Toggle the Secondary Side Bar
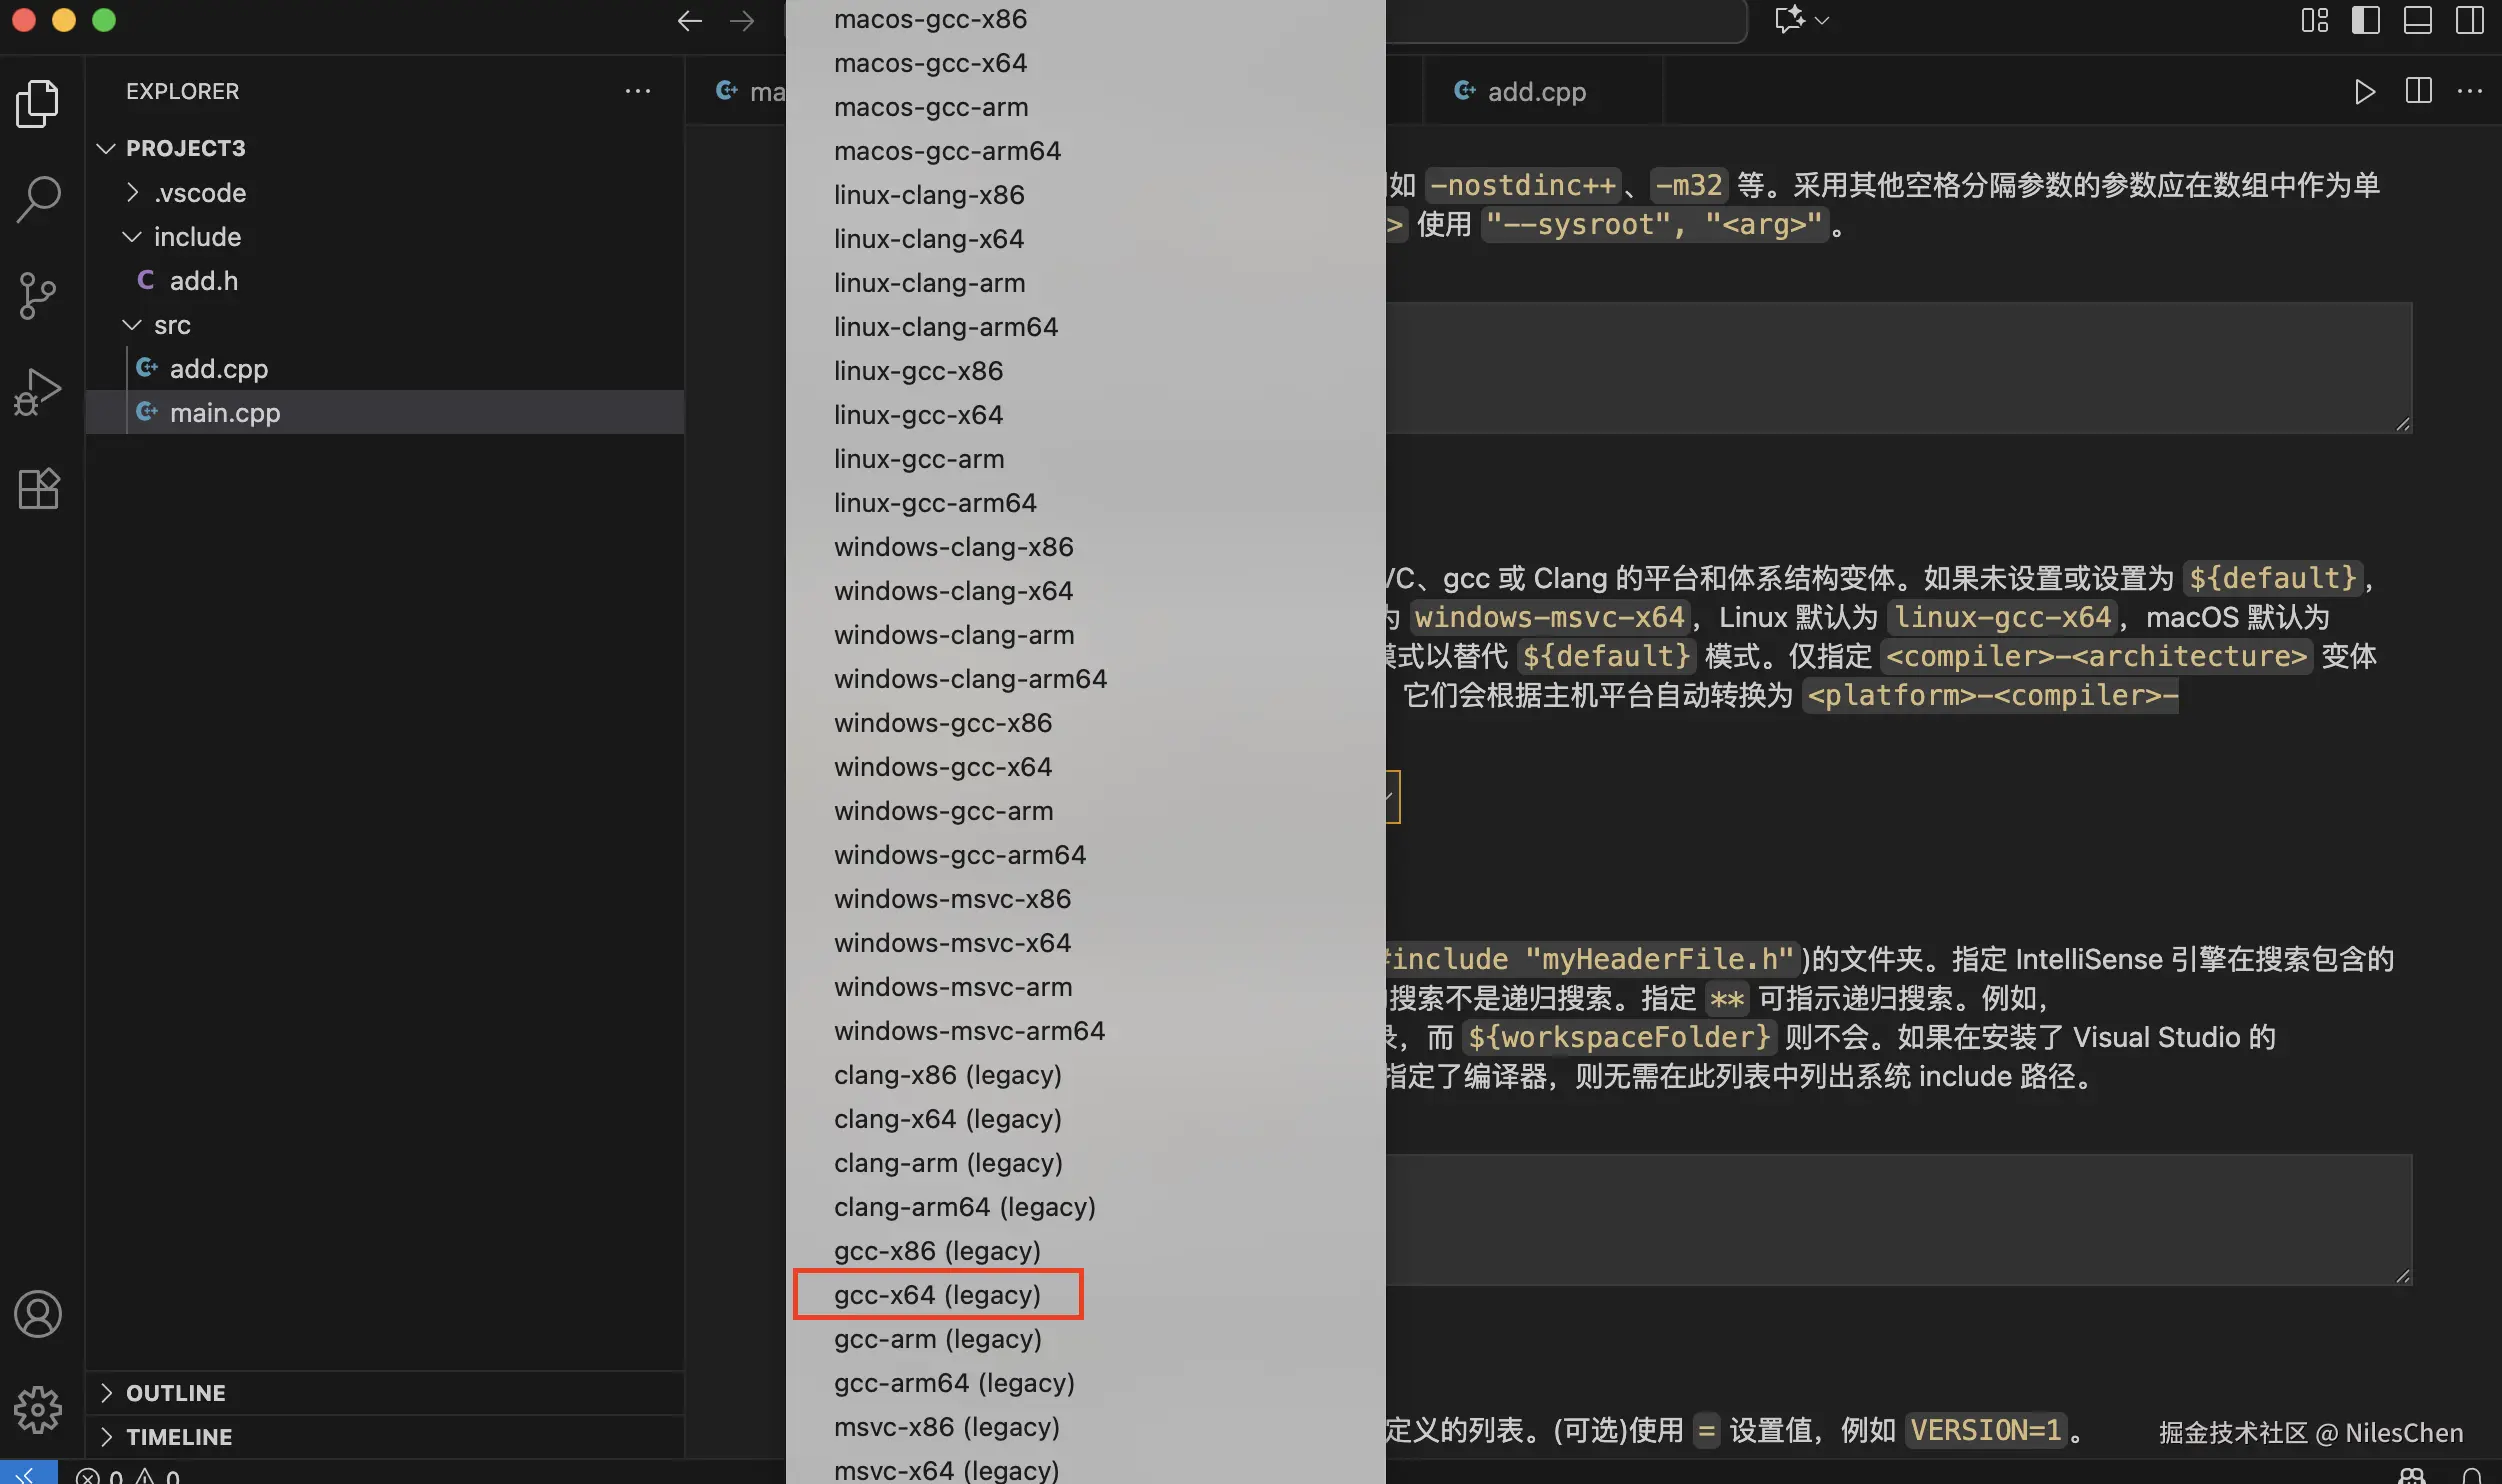2502x1484 pixels. pos(2471,20)
